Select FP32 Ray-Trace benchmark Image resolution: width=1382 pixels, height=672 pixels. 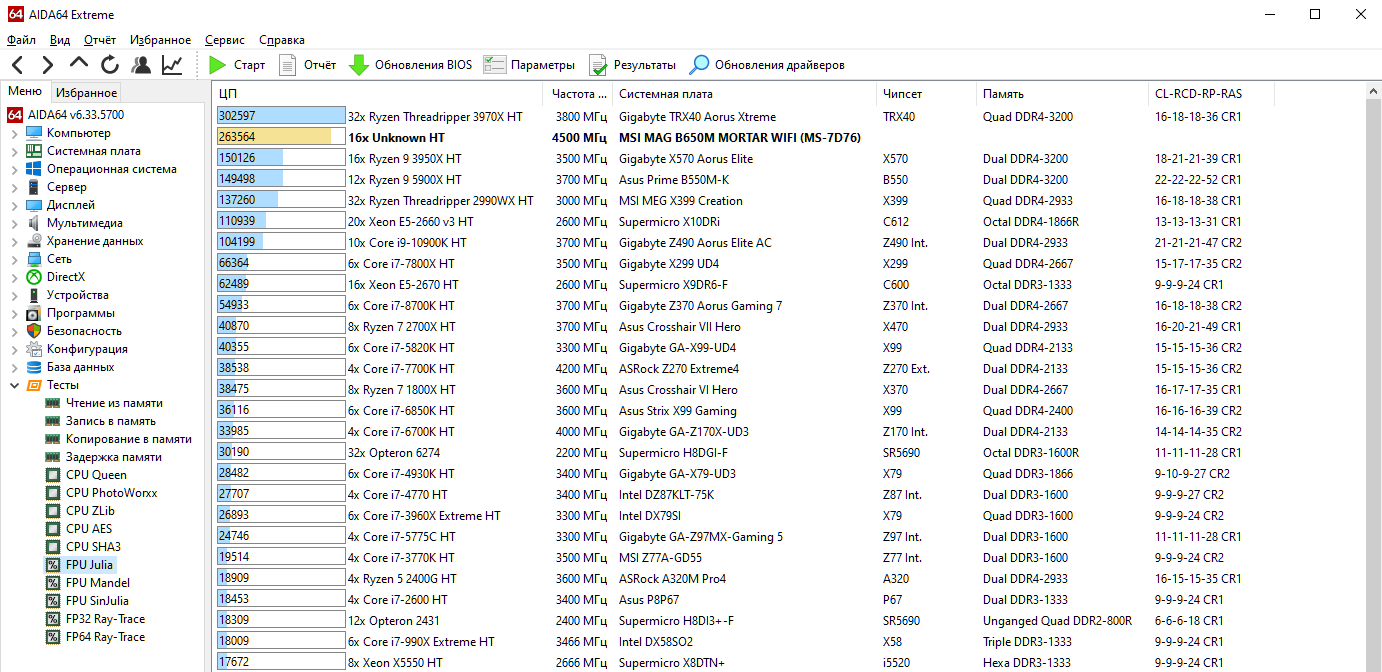click(x=105, y=619)
